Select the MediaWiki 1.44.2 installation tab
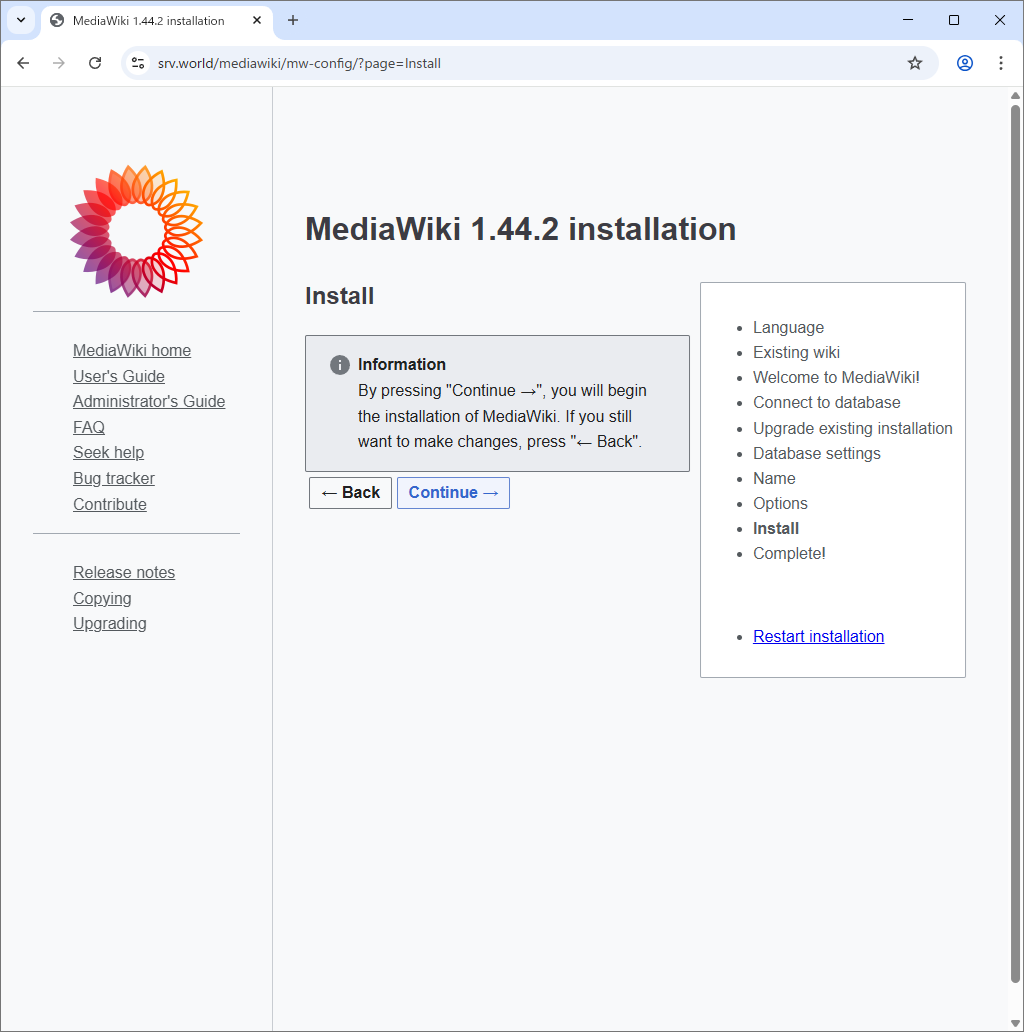Screen dimensions: 1024x1032 point(148,20)
